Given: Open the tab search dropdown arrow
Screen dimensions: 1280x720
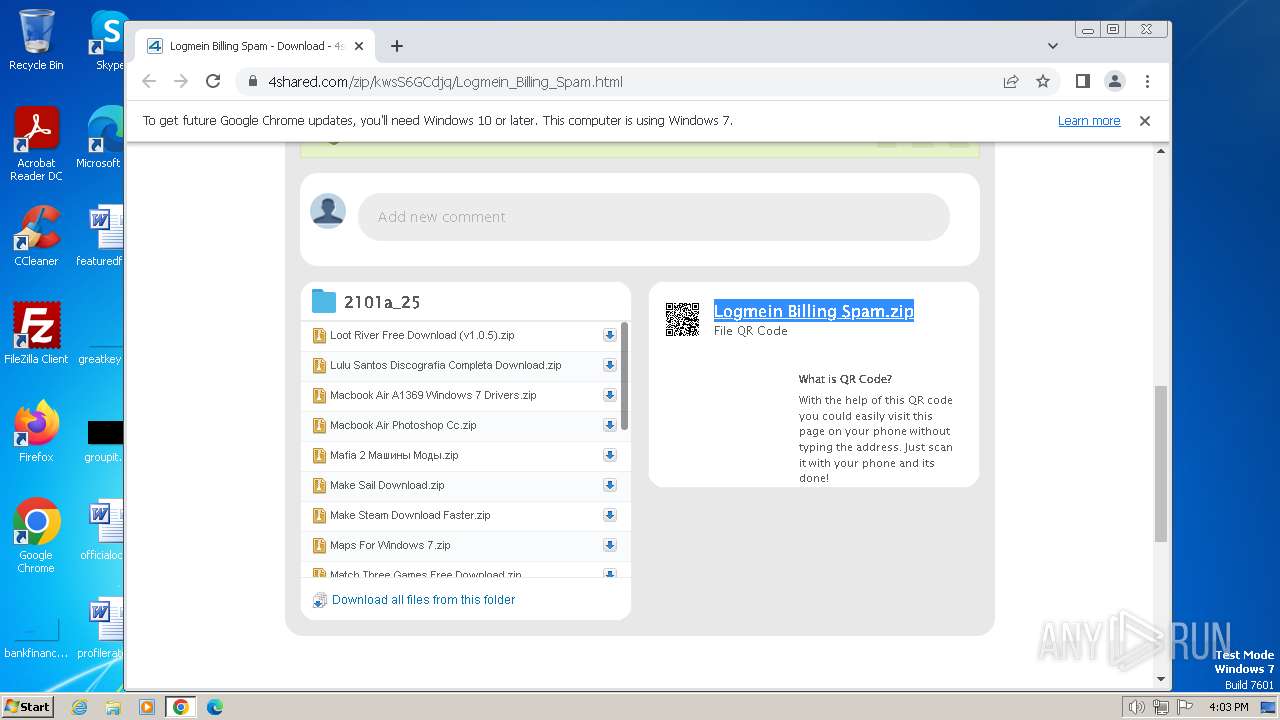Looking at the screenshot, I should 1052,46.
